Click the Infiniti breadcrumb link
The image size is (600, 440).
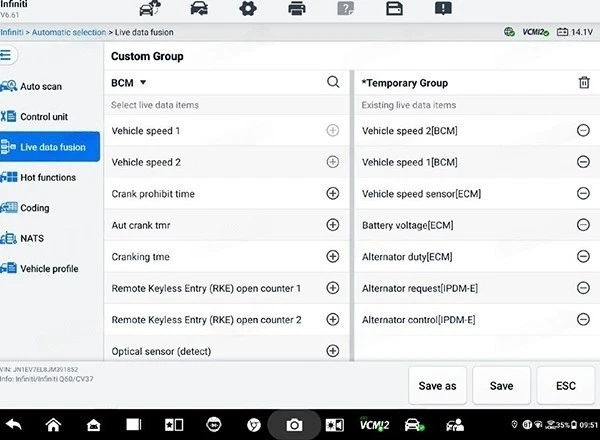(x=13, y=33)
